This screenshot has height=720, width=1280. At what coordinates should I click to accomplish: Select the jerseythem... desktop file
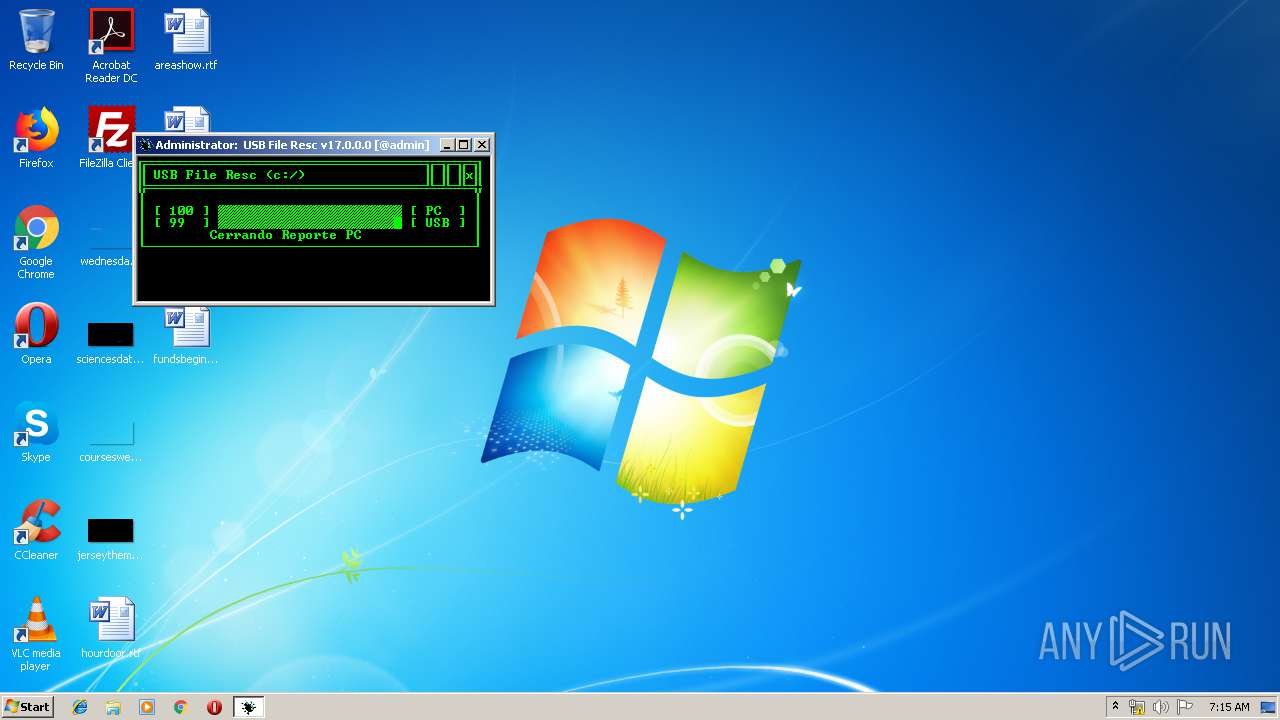pyautogui.click(x=110, y=538)
